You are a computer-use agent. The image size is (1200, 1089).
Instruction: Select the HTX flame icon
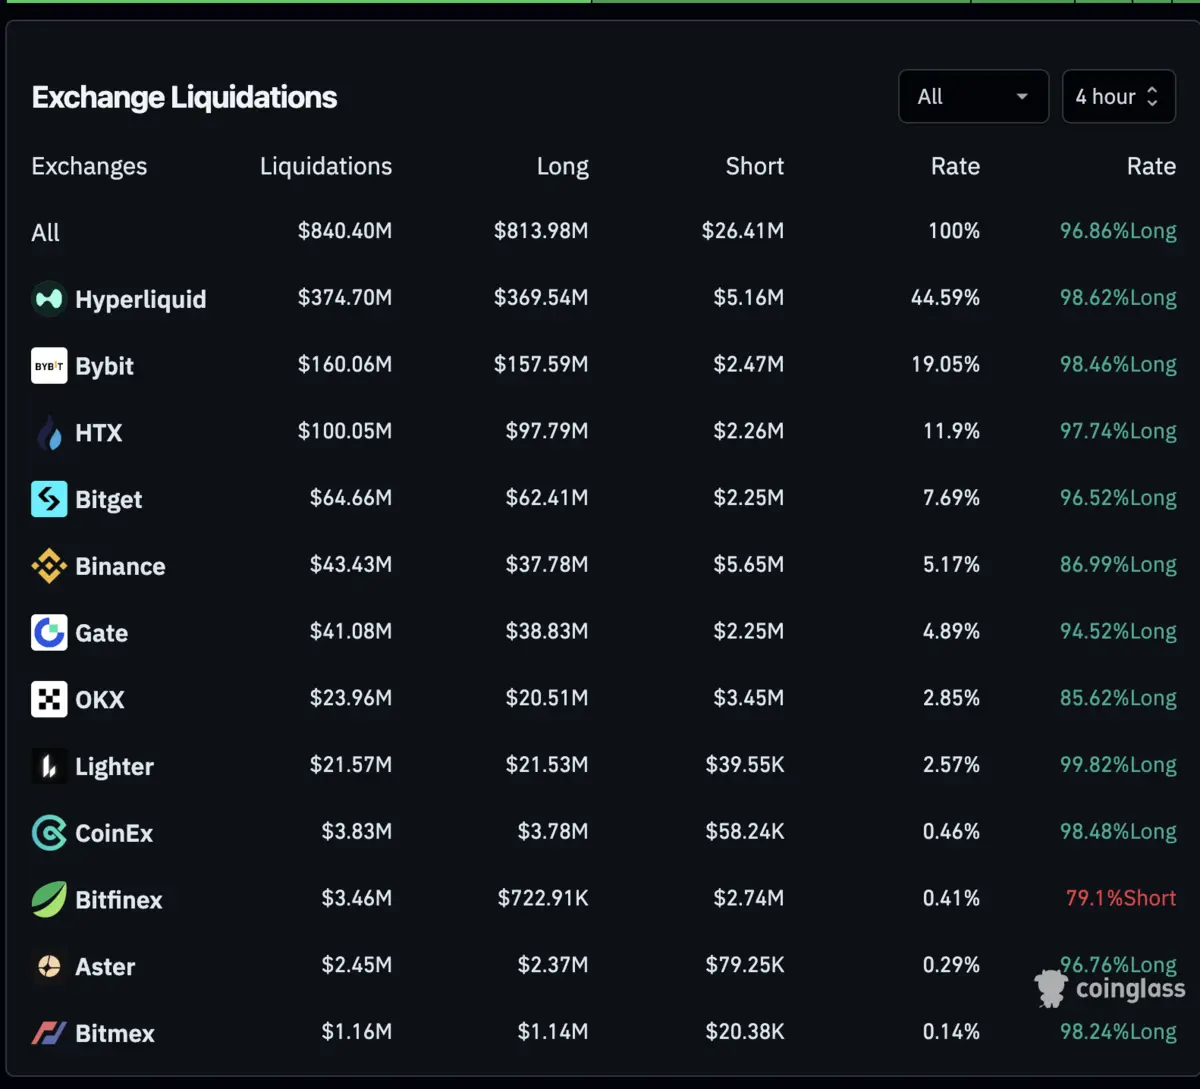click(49, 433)
